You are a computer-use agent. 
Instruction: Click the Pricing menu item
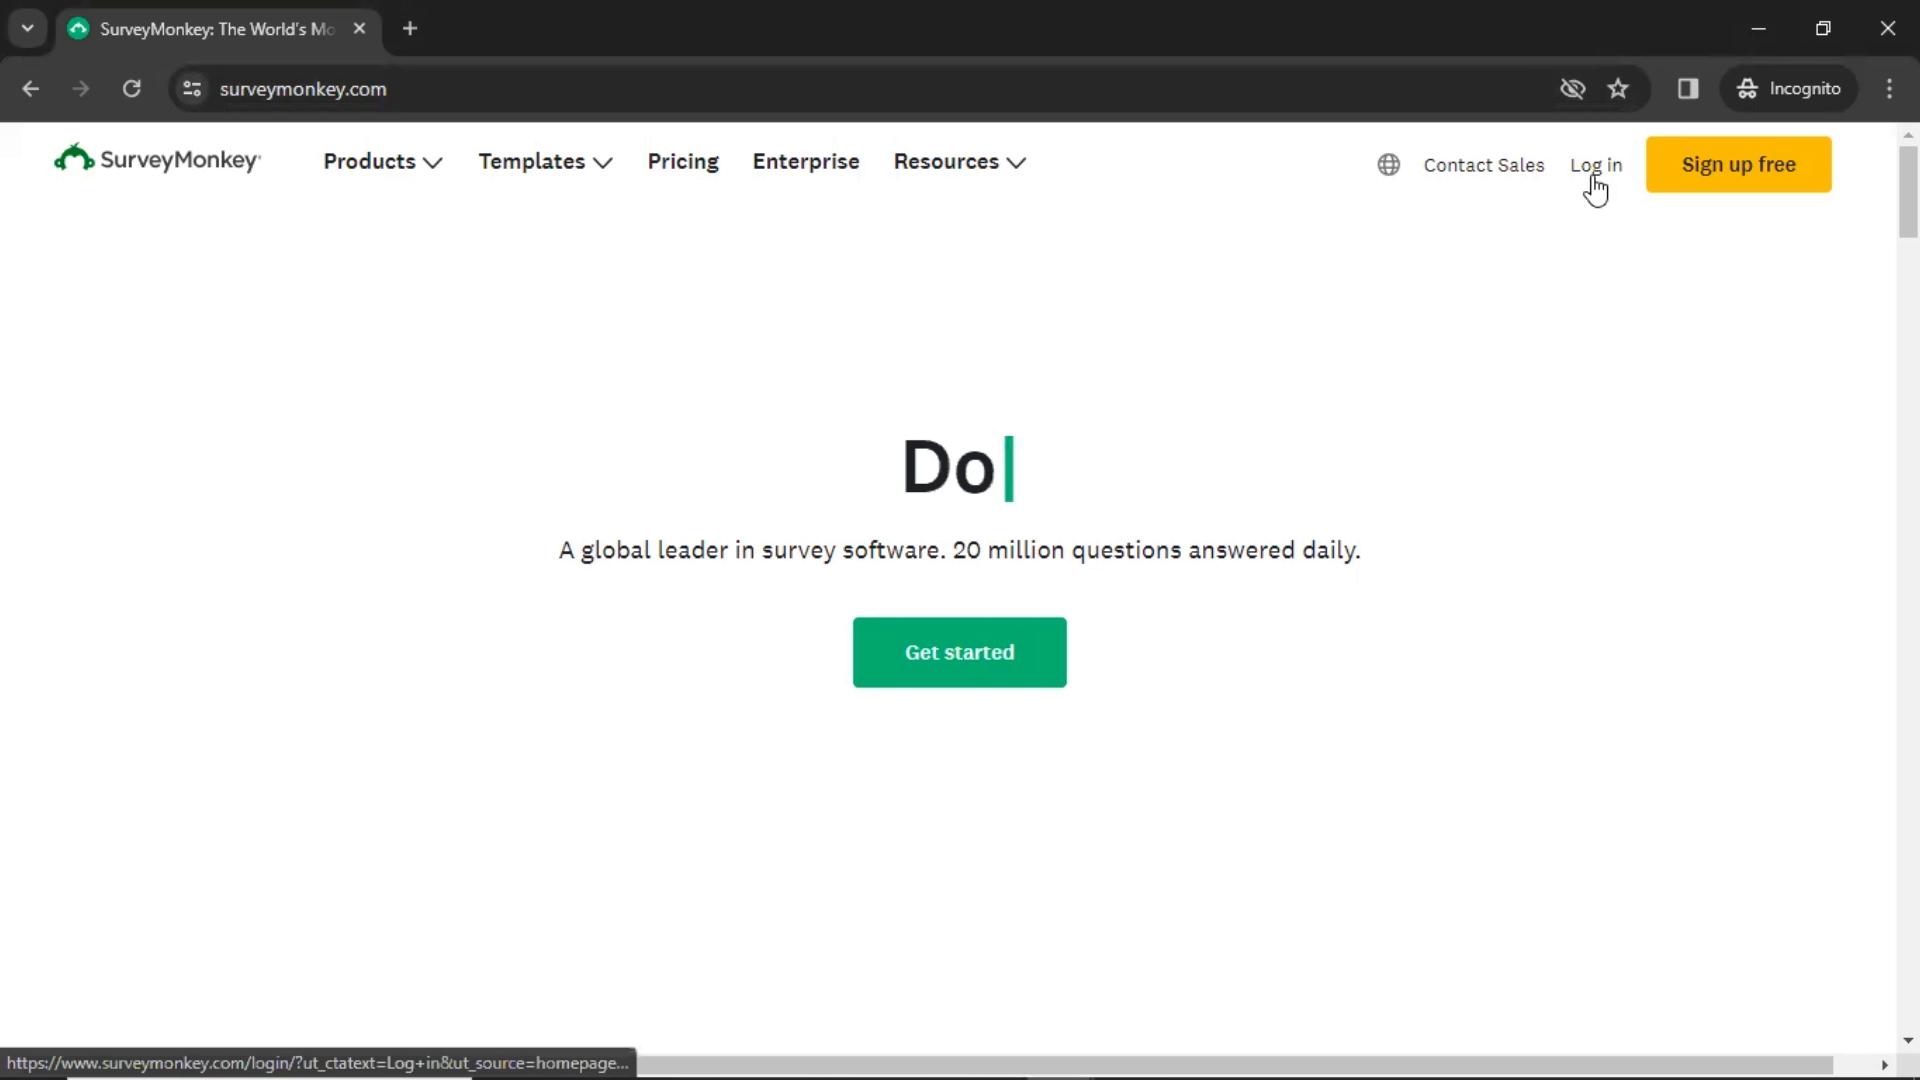point(683,161)
